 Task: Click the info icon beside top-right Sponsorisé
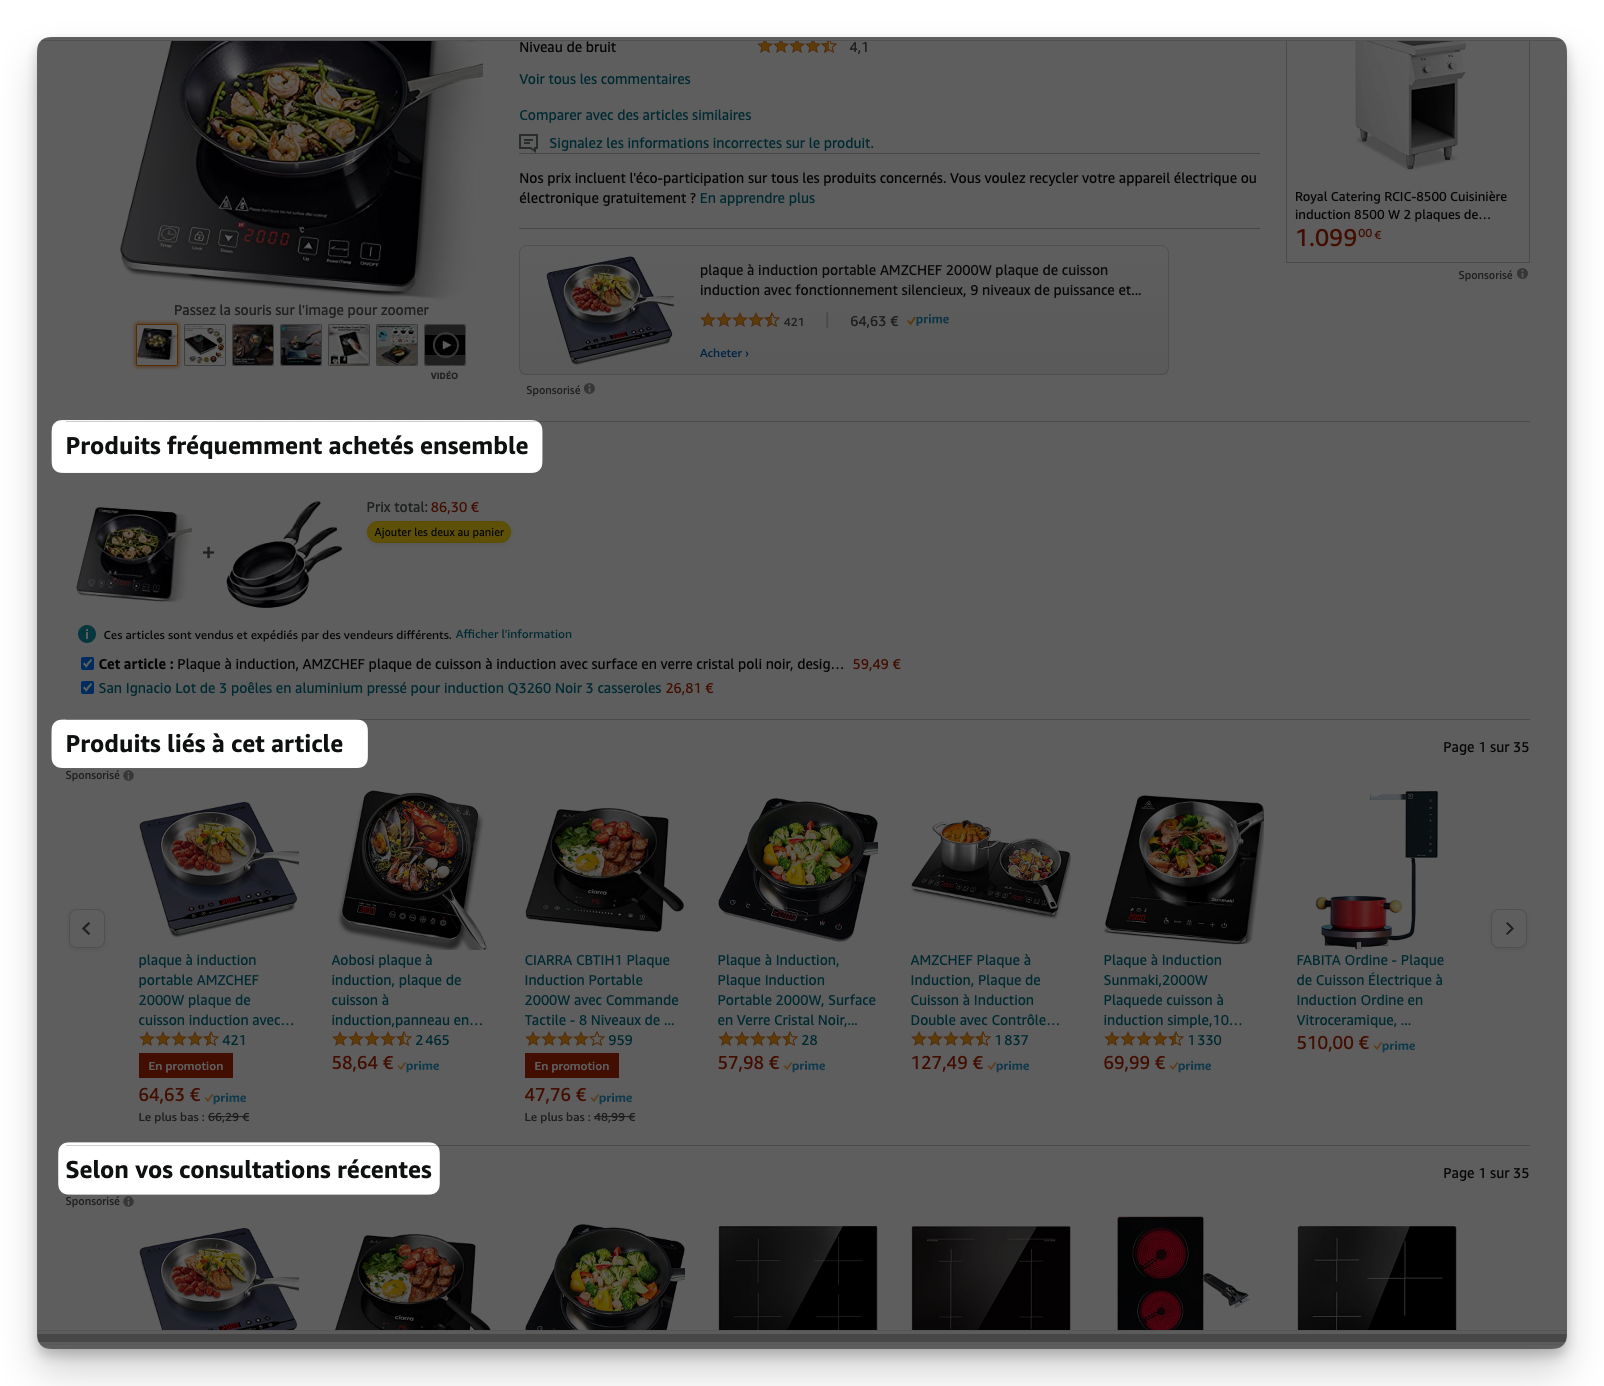point(1522,274)
